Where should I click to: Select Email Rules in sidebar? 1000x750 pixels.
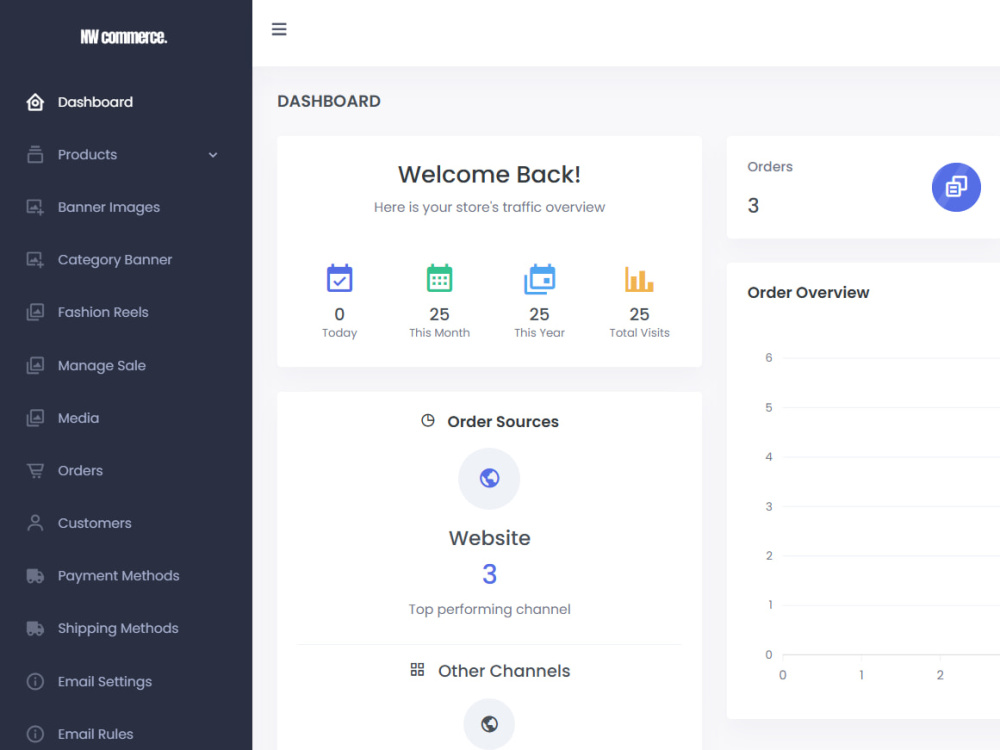(x=96, y=734)
